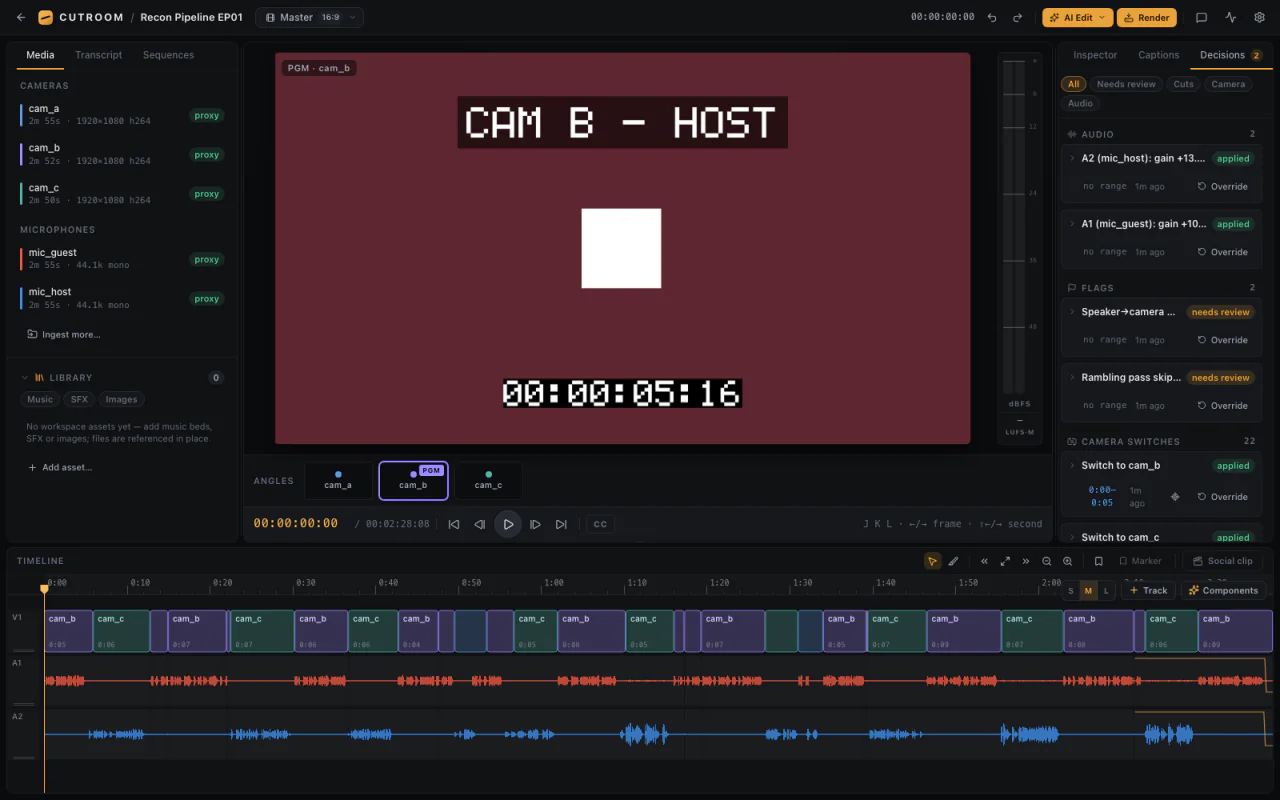The height and width of the screenshot is (800, 1280).
Task: Jump to the end of the sequence
Action: pyautogui.click(x=561, y=524)
